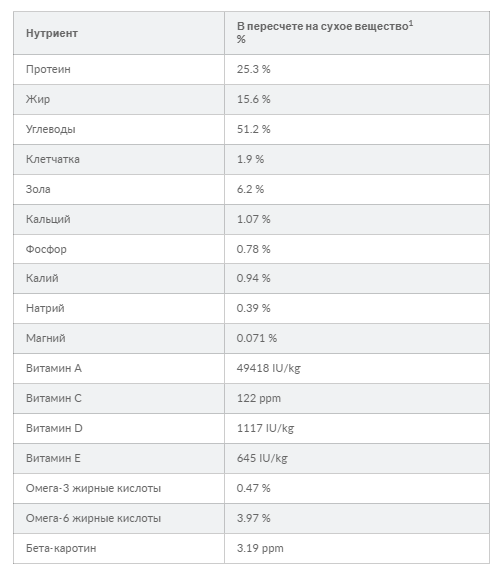The height and width of the screenshot is (573, 501).
Task: Click the 1.07 % Кальций value
Action: point(253,219)
